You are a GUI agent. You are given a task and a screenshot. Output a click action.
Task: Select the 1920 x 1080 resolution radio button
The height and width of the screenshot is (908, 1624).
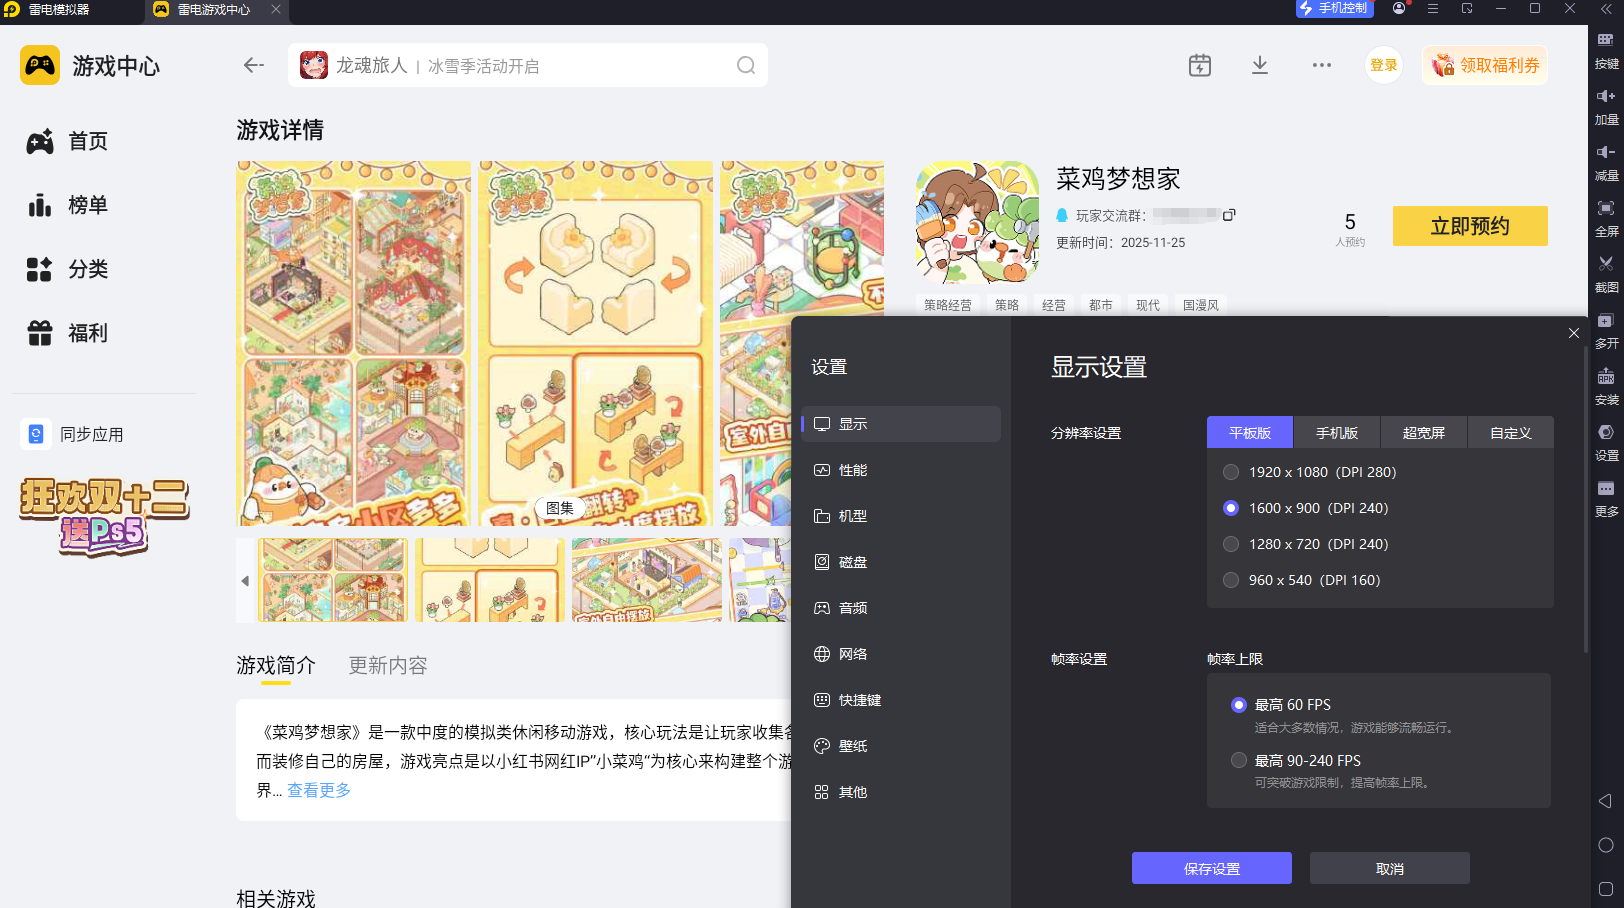pos(1230,471)
